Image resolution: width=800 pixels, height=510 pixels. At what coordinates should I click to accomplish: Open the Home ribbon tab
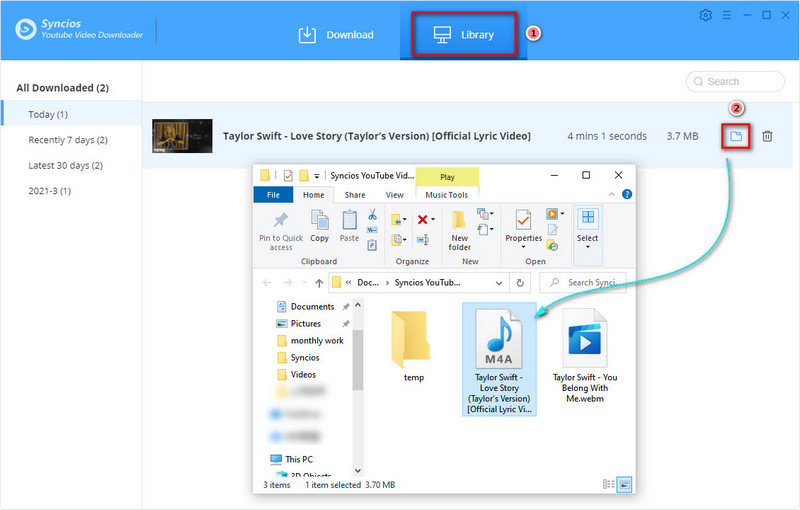pyautogui.click(x=313, y=195)
